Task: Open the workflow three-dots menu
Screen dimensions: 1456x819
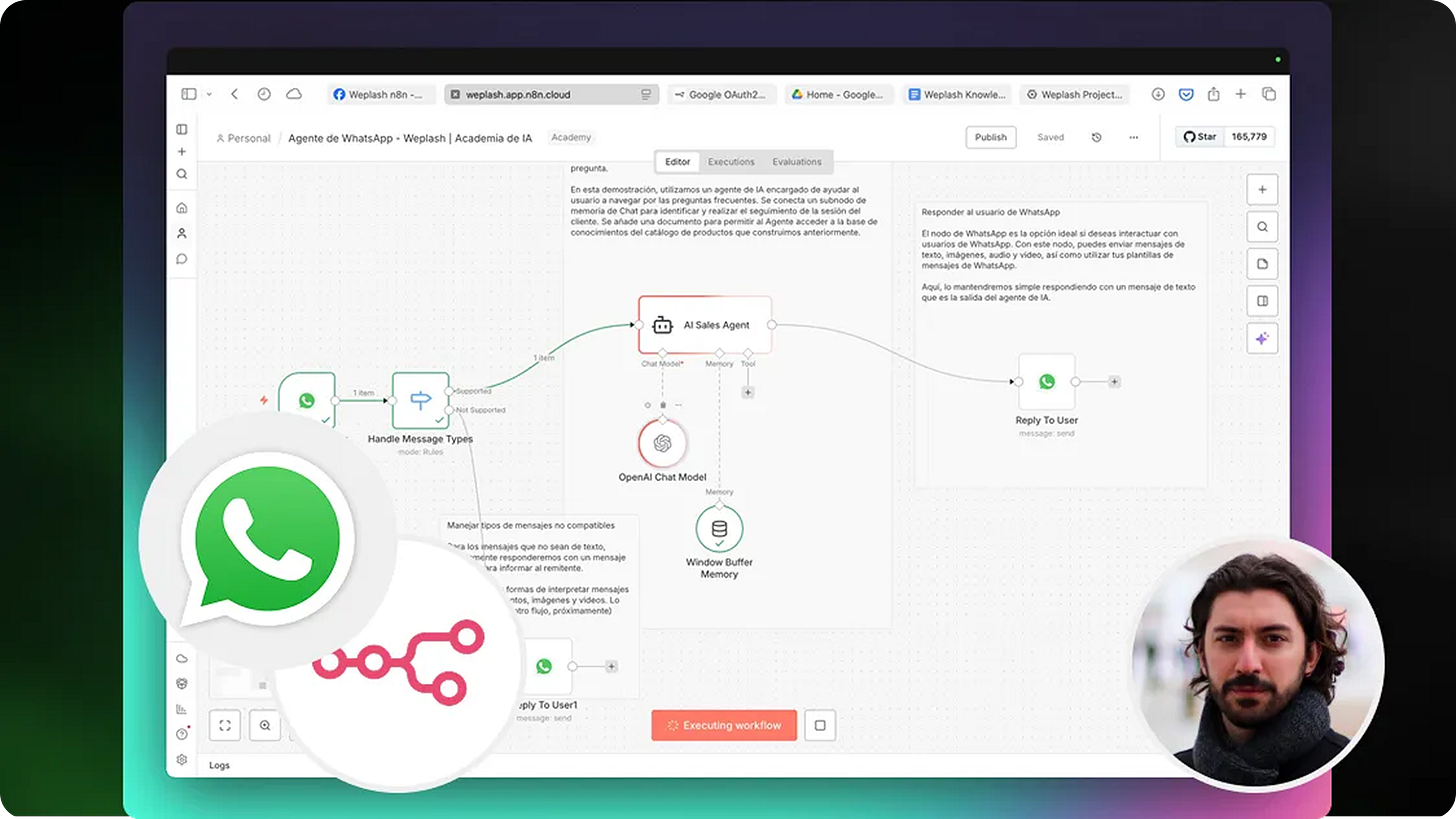Action: coord(1133,137)
